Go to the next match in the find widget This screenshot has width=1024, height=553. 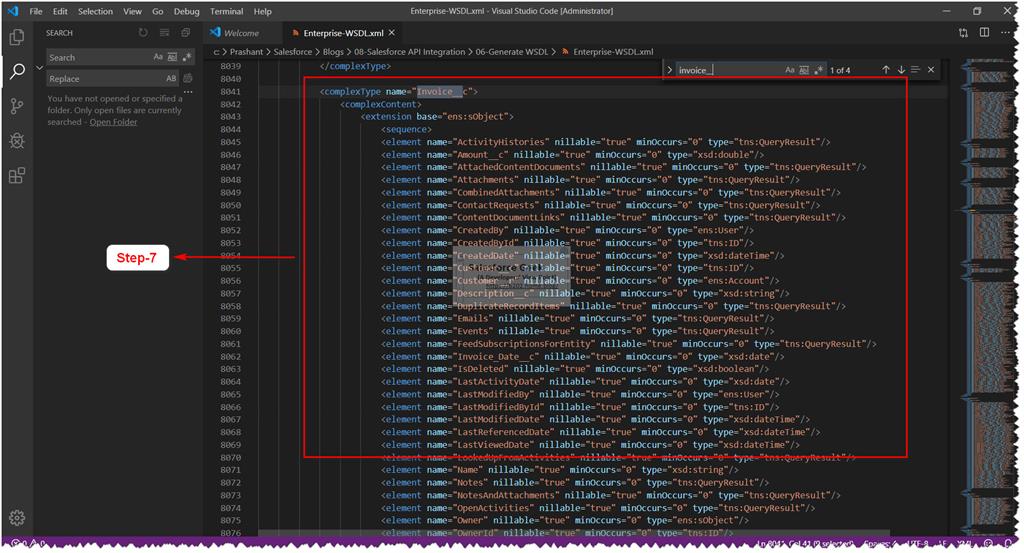[901, 70]
